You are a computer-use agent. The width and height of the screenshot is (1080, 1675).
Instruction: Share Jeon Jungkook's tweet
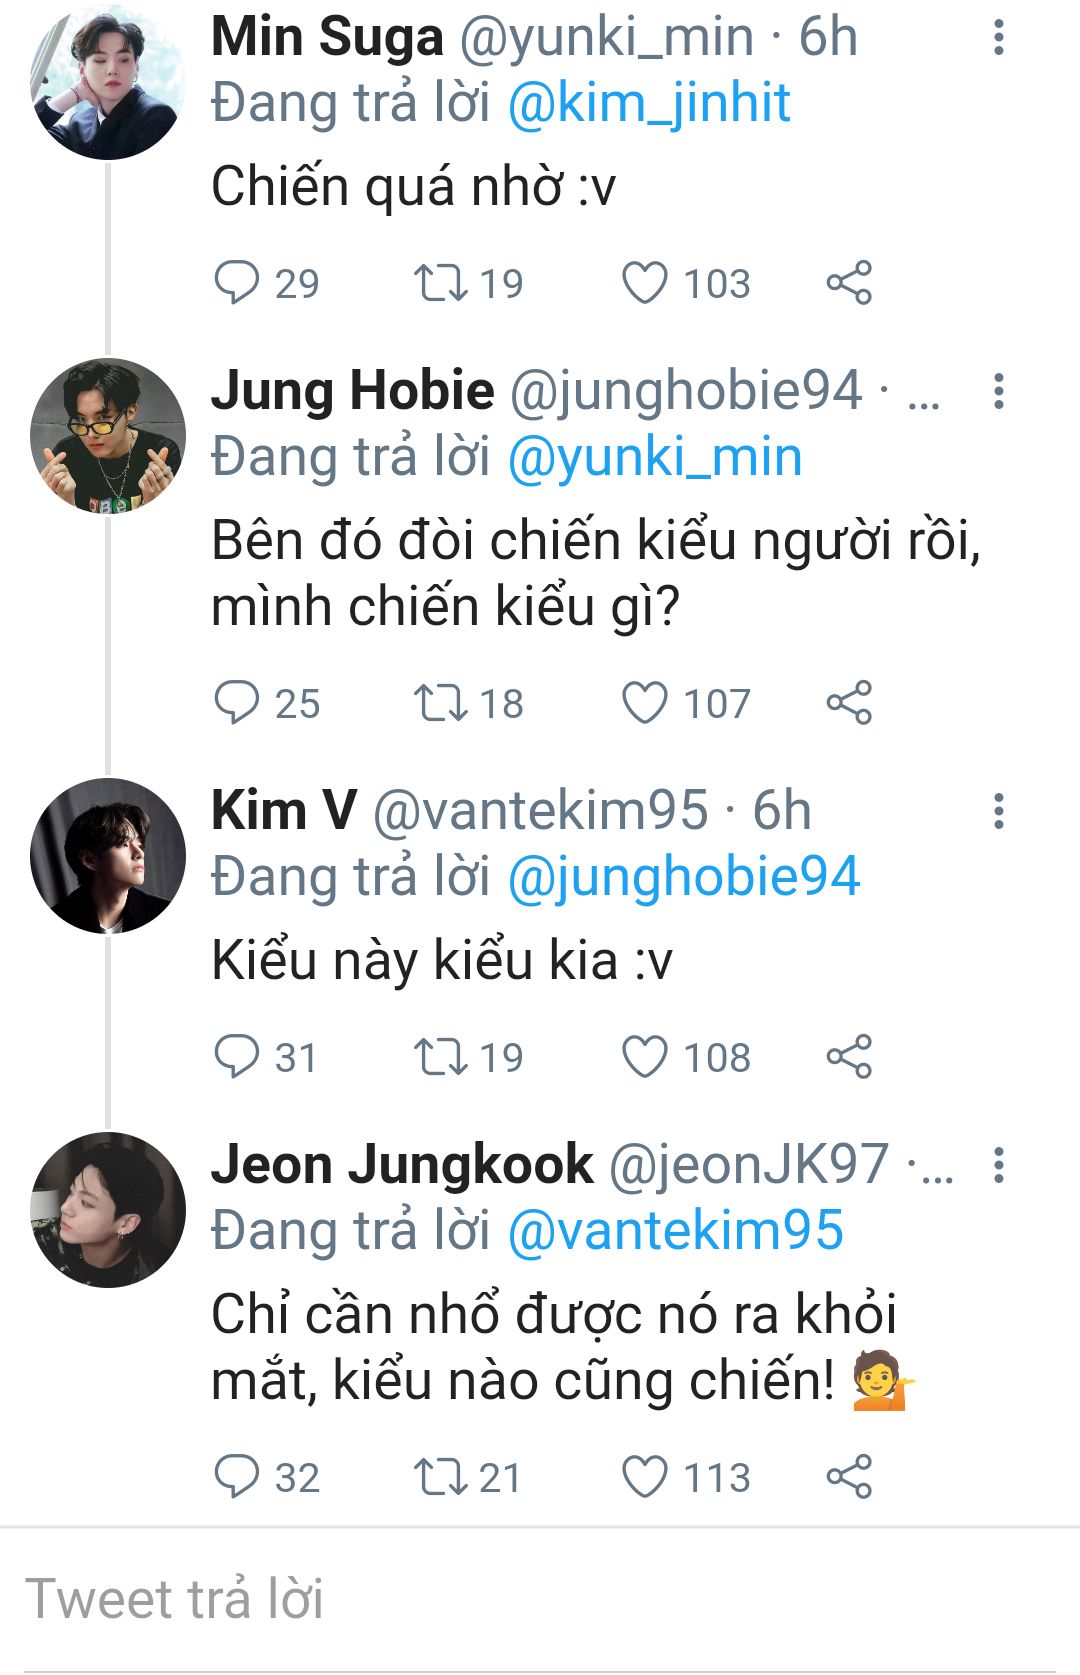(x=849, y=1477)
